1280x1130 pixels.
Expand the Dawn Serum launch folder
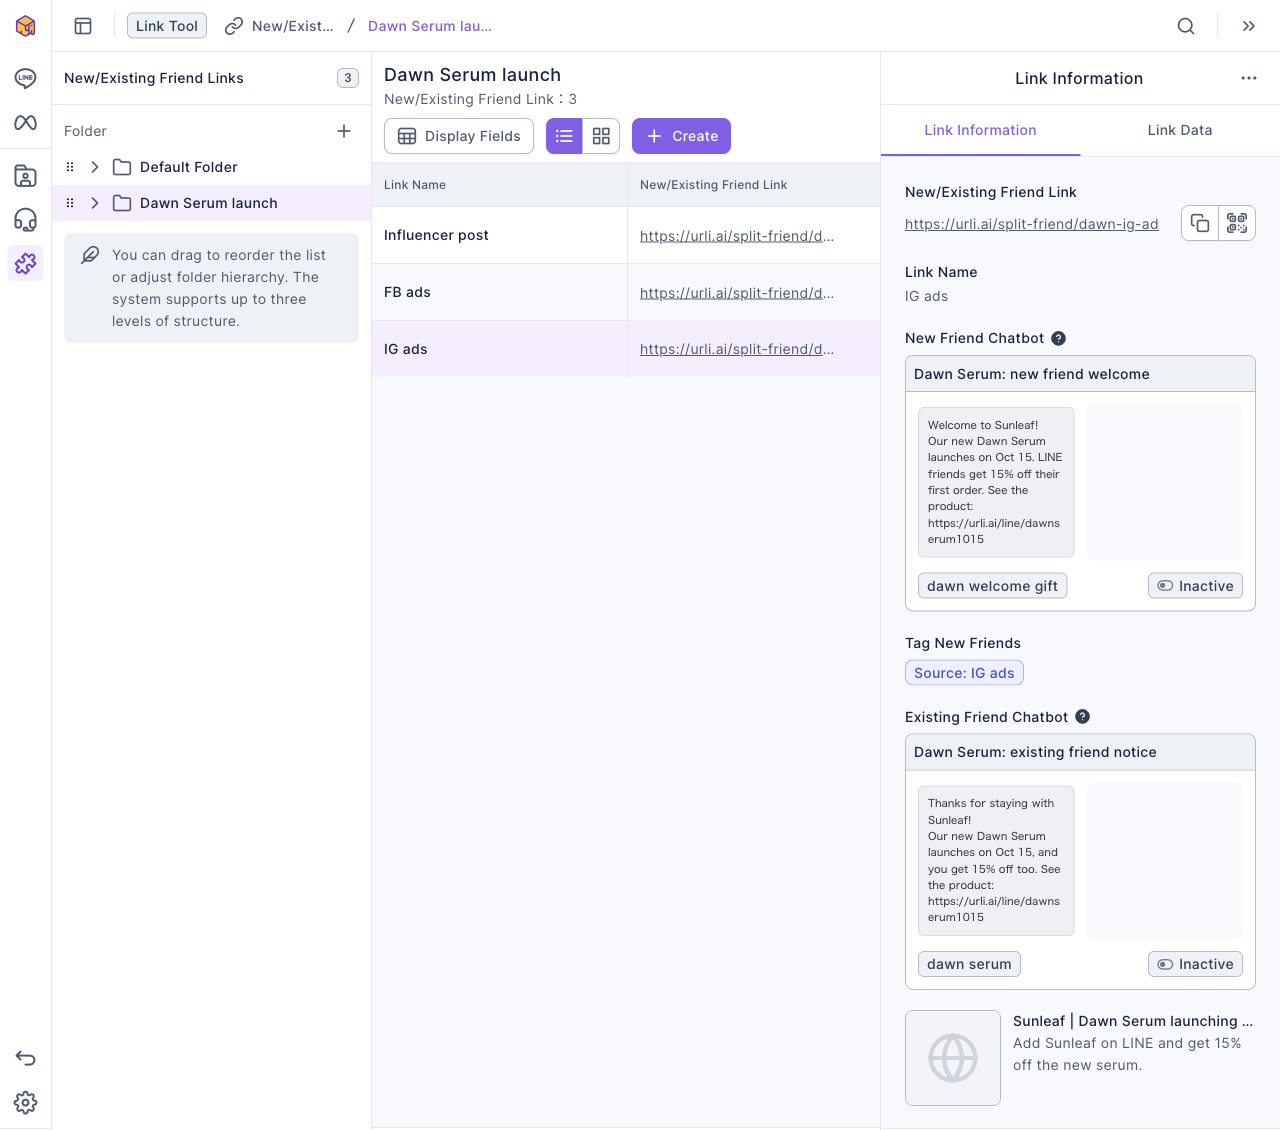95,203
